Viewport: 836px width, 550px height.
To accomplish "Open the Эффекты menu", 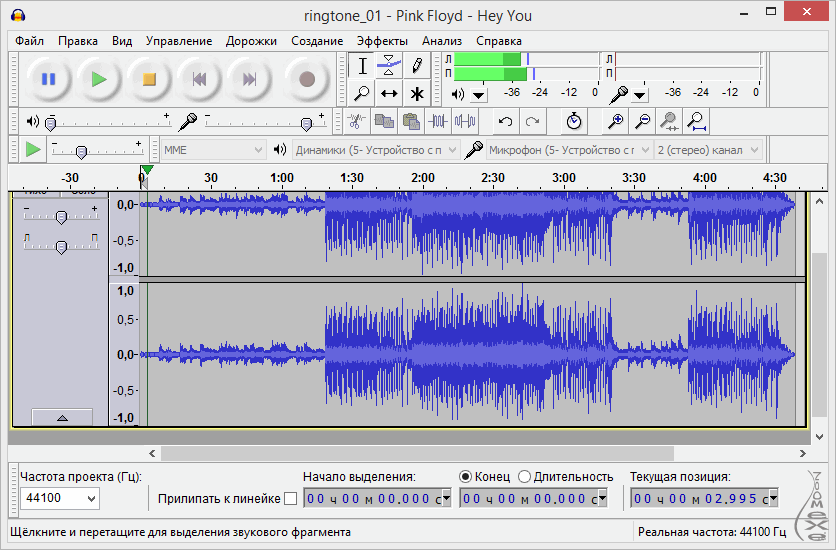I will click(x=382, y=41).
